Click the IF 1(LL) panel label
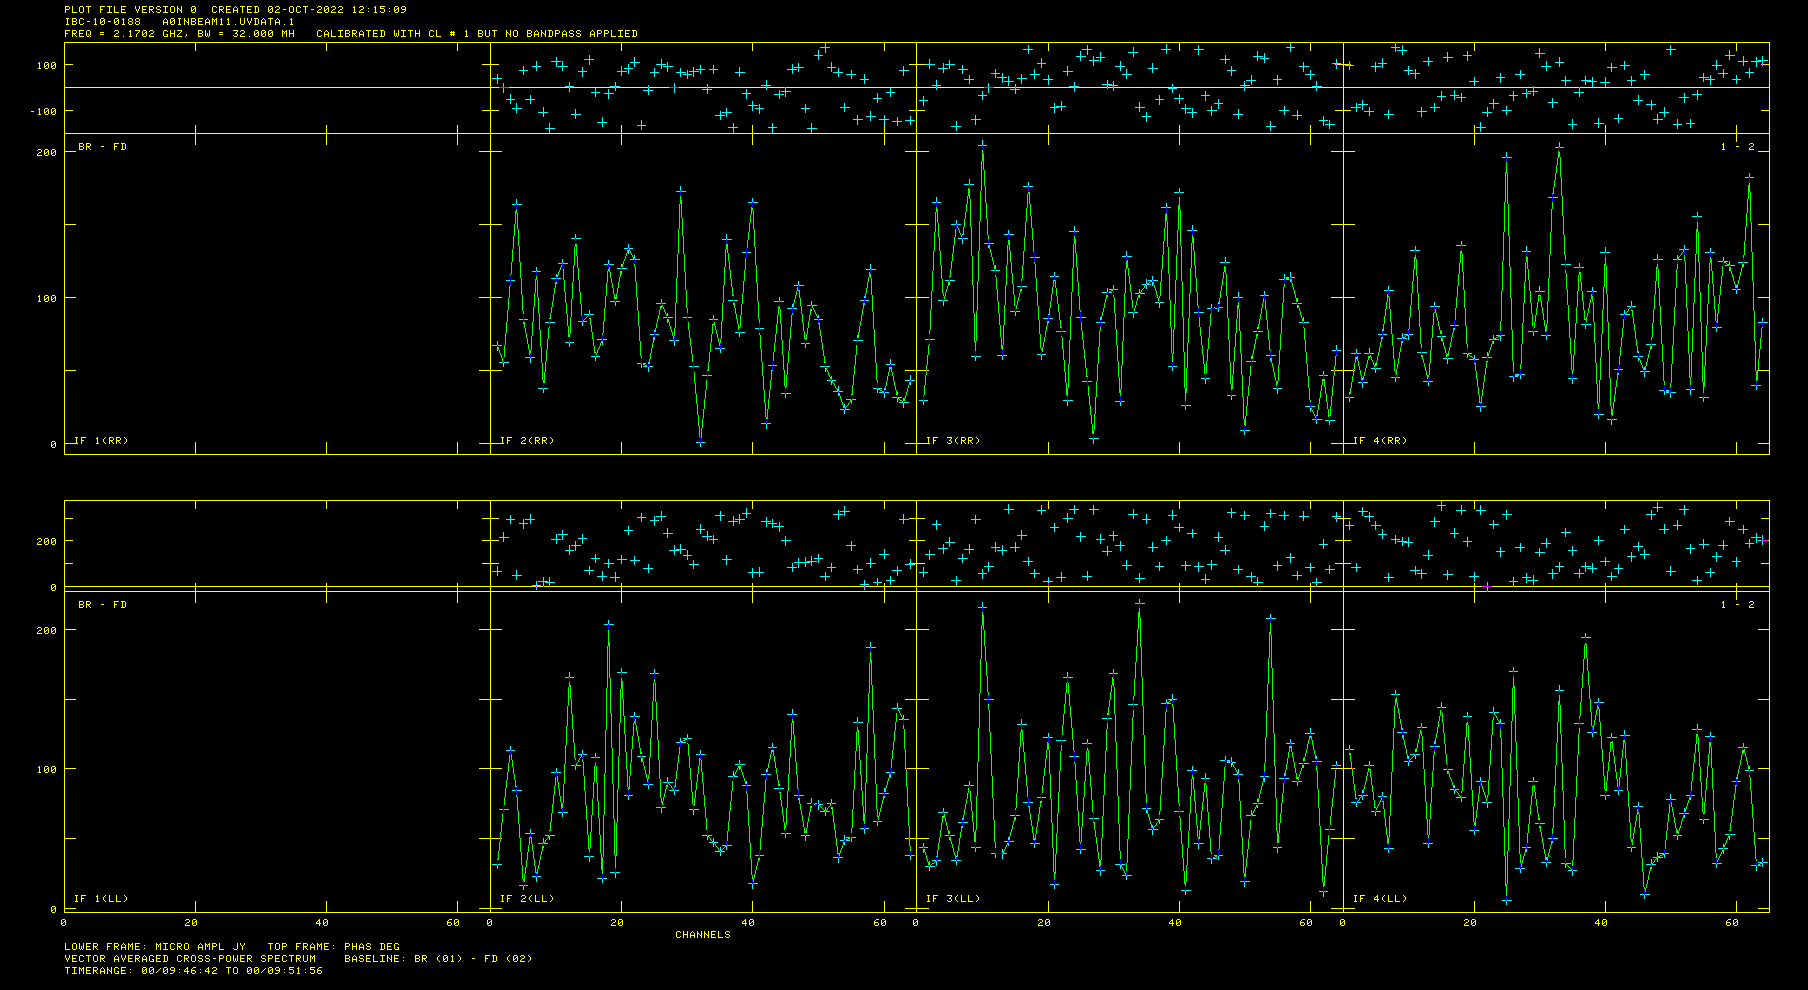The width and height of the screenshot is (1808, 990). 101,899
